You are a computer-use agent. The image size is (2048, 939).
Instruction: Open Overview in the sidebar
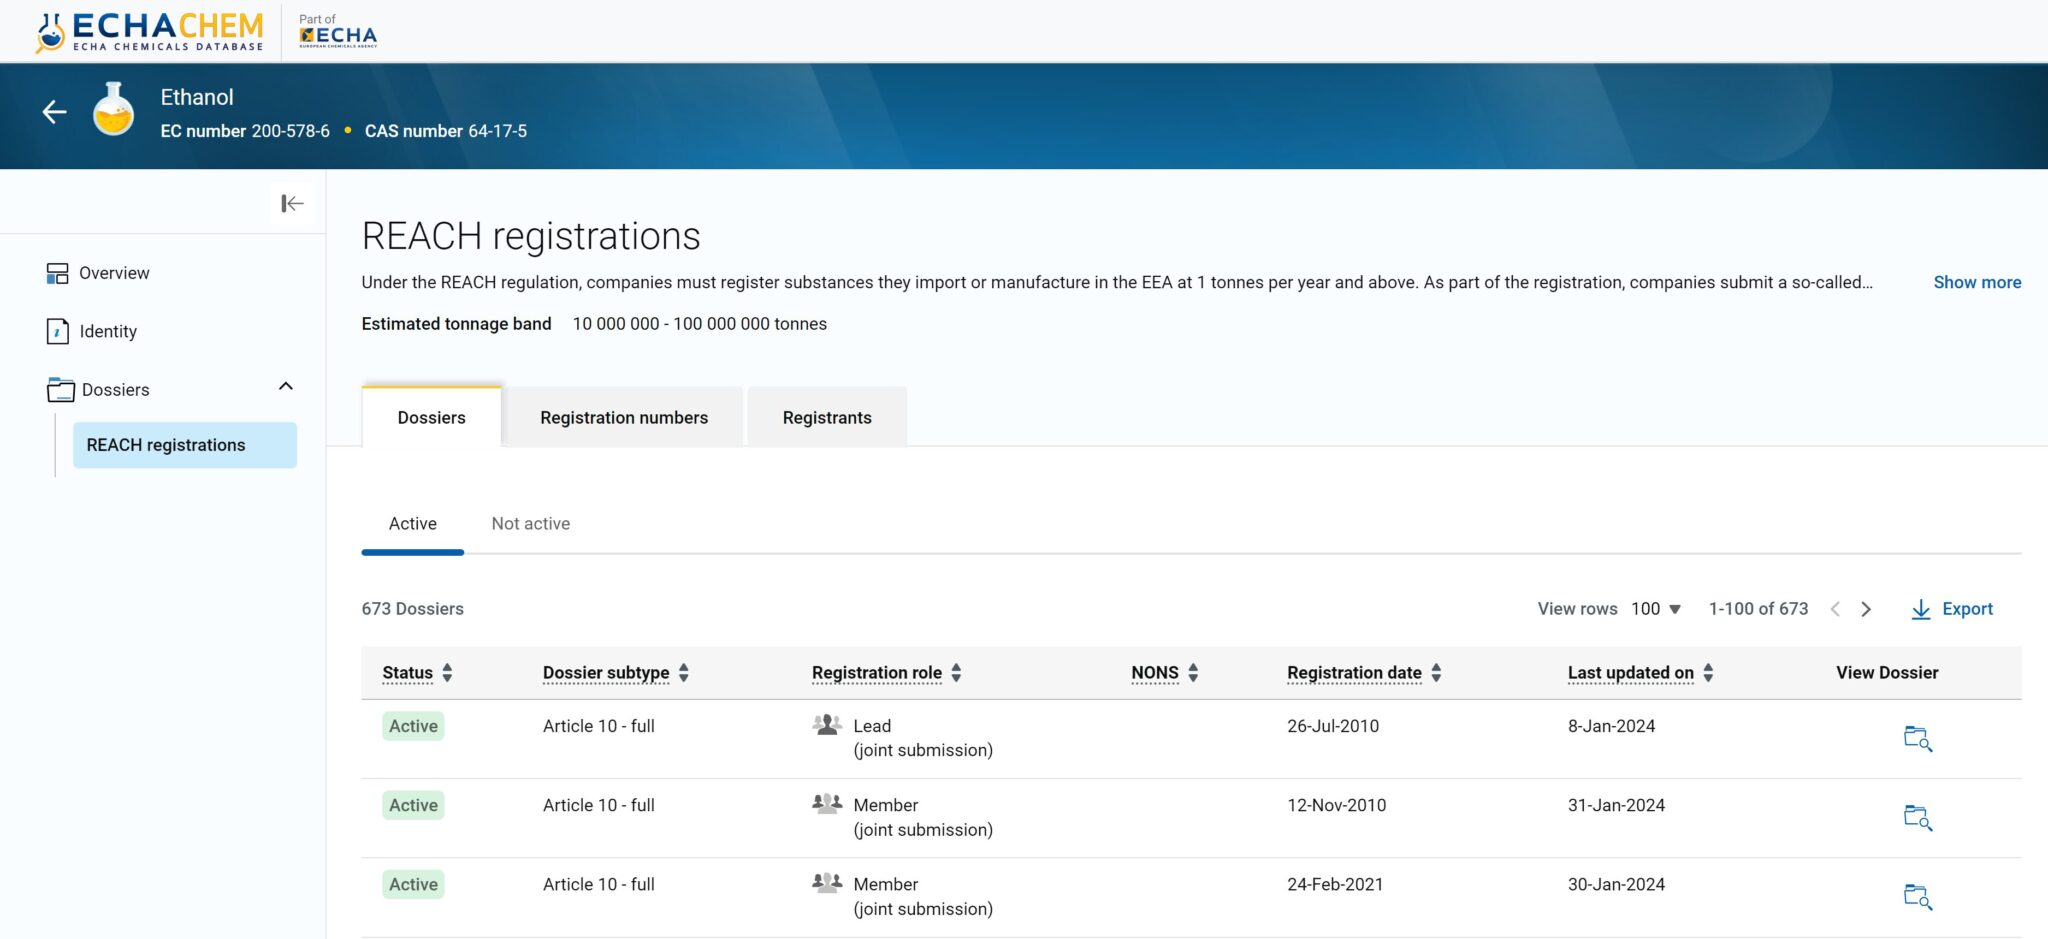pos(114,273)
